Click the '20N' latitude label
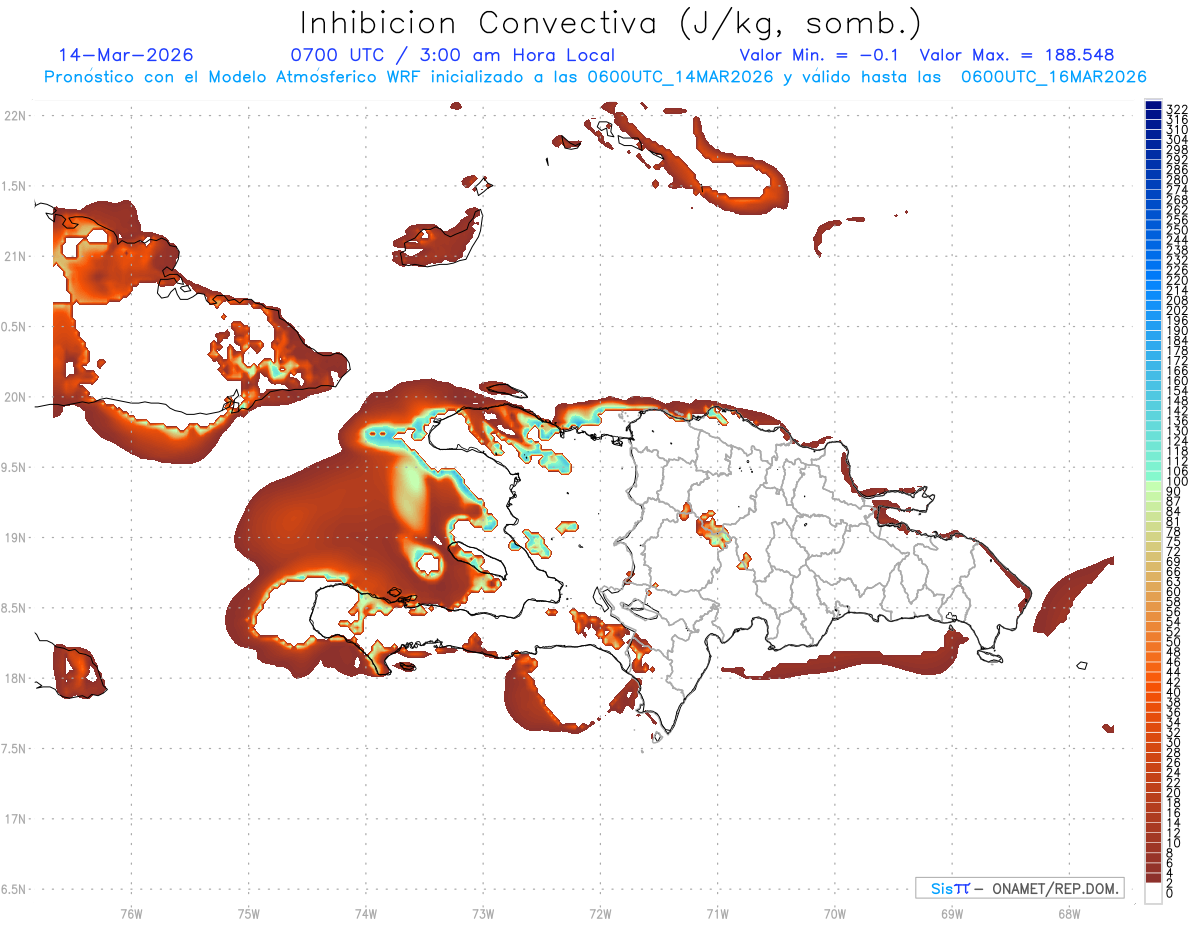 (x=14, y=397)
